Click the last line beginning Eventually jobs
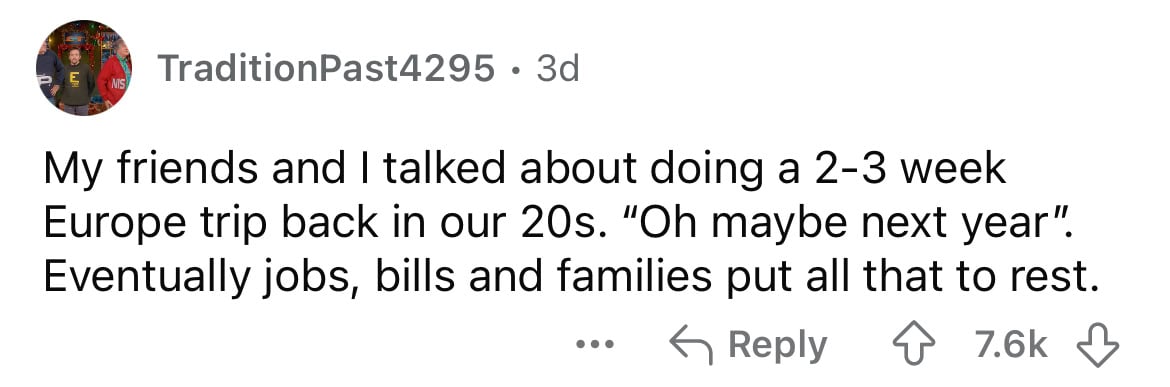Viewport: 1170px width, 387px height. tap(572, 277)
